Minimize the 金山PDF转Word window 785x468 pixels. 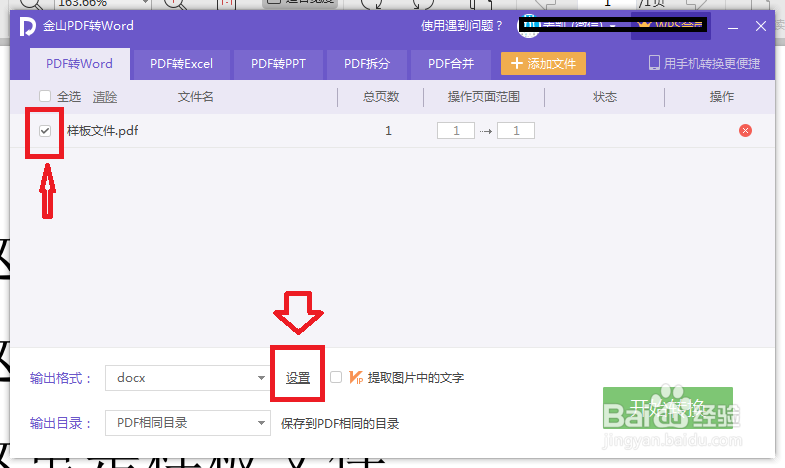coord(732,26)
